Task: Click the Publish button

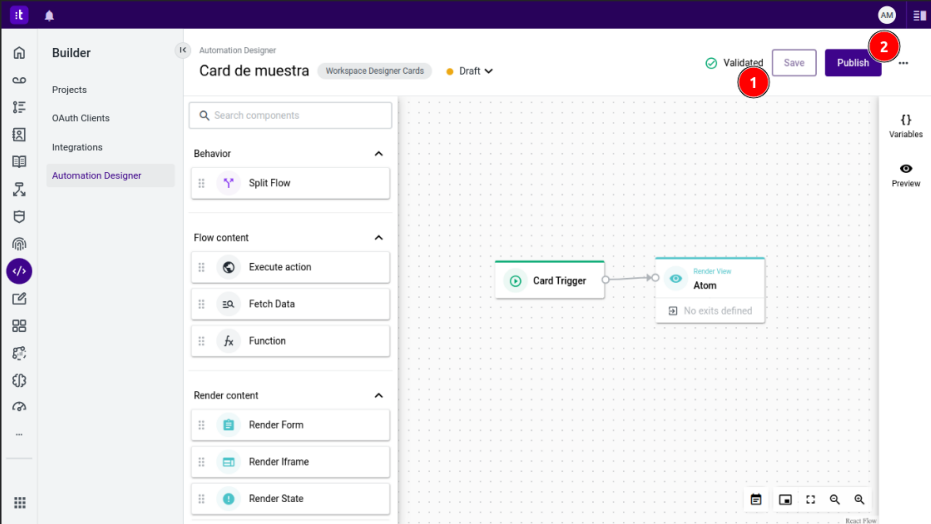Action: pyautogui.click(x=852, y=63)
